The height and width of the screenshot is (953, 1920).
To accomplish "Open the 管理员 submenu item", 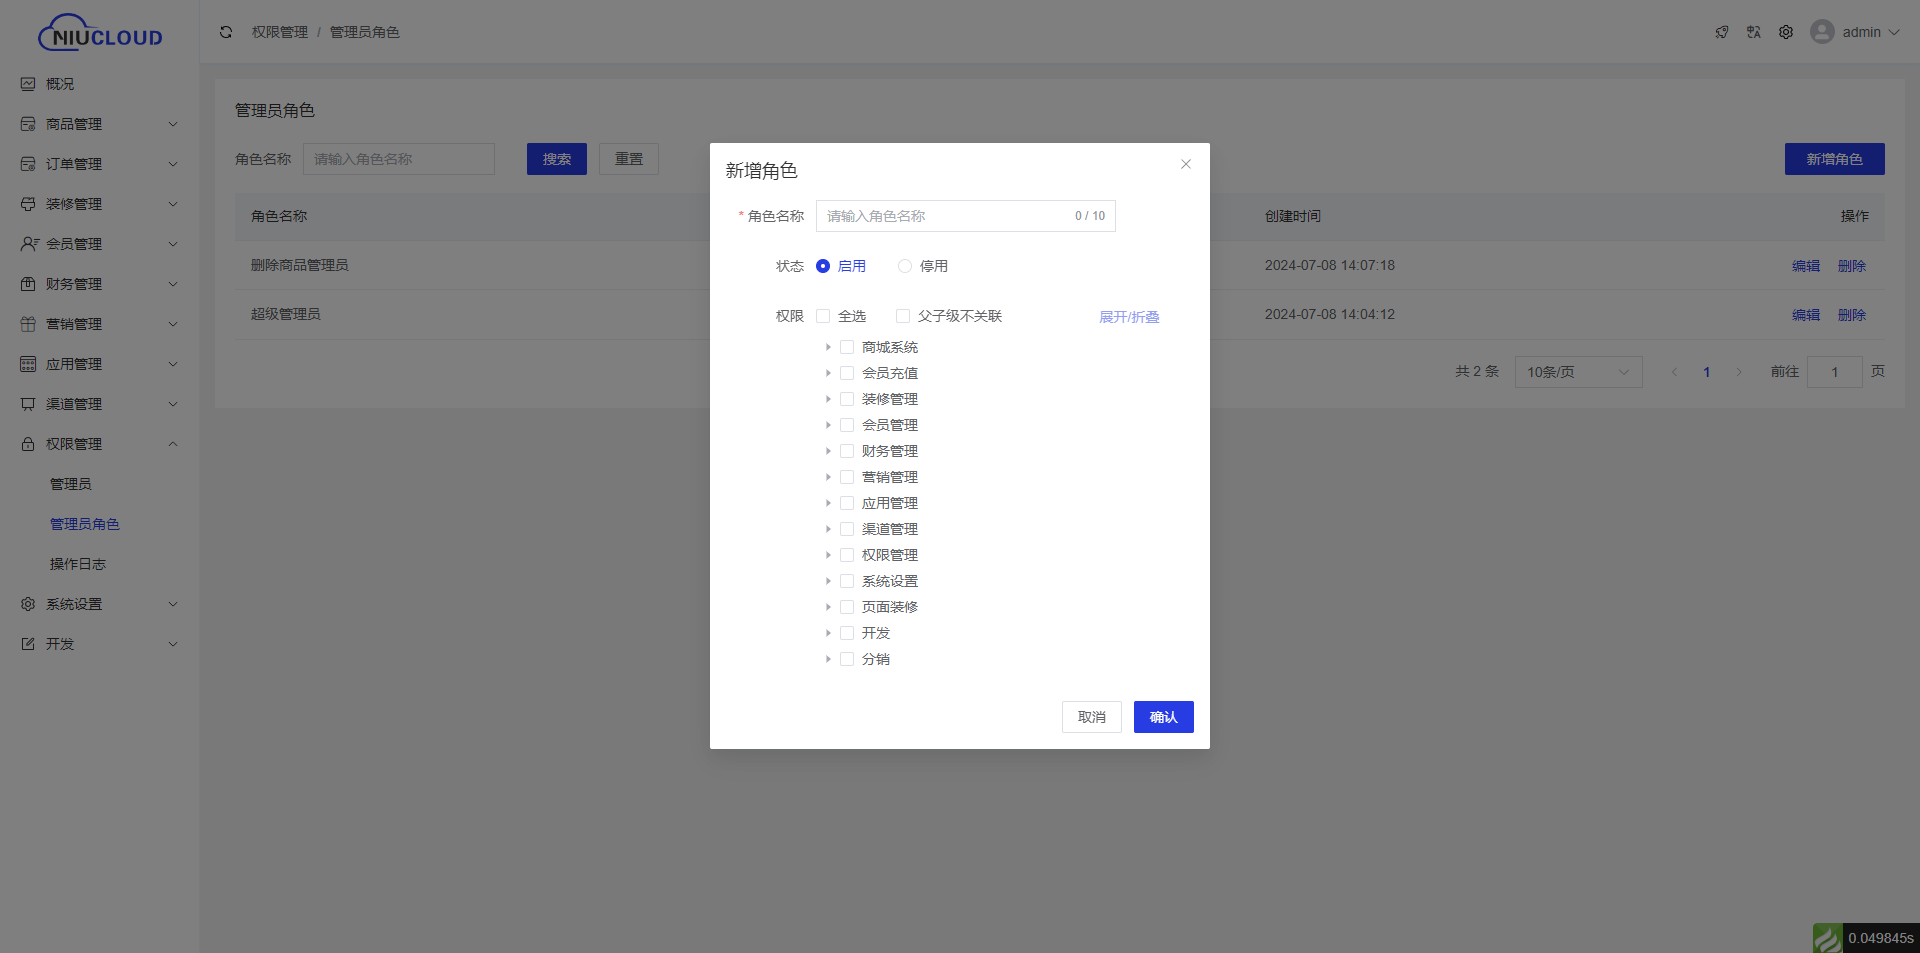I will pyautogui.click(x=71, y=484).
